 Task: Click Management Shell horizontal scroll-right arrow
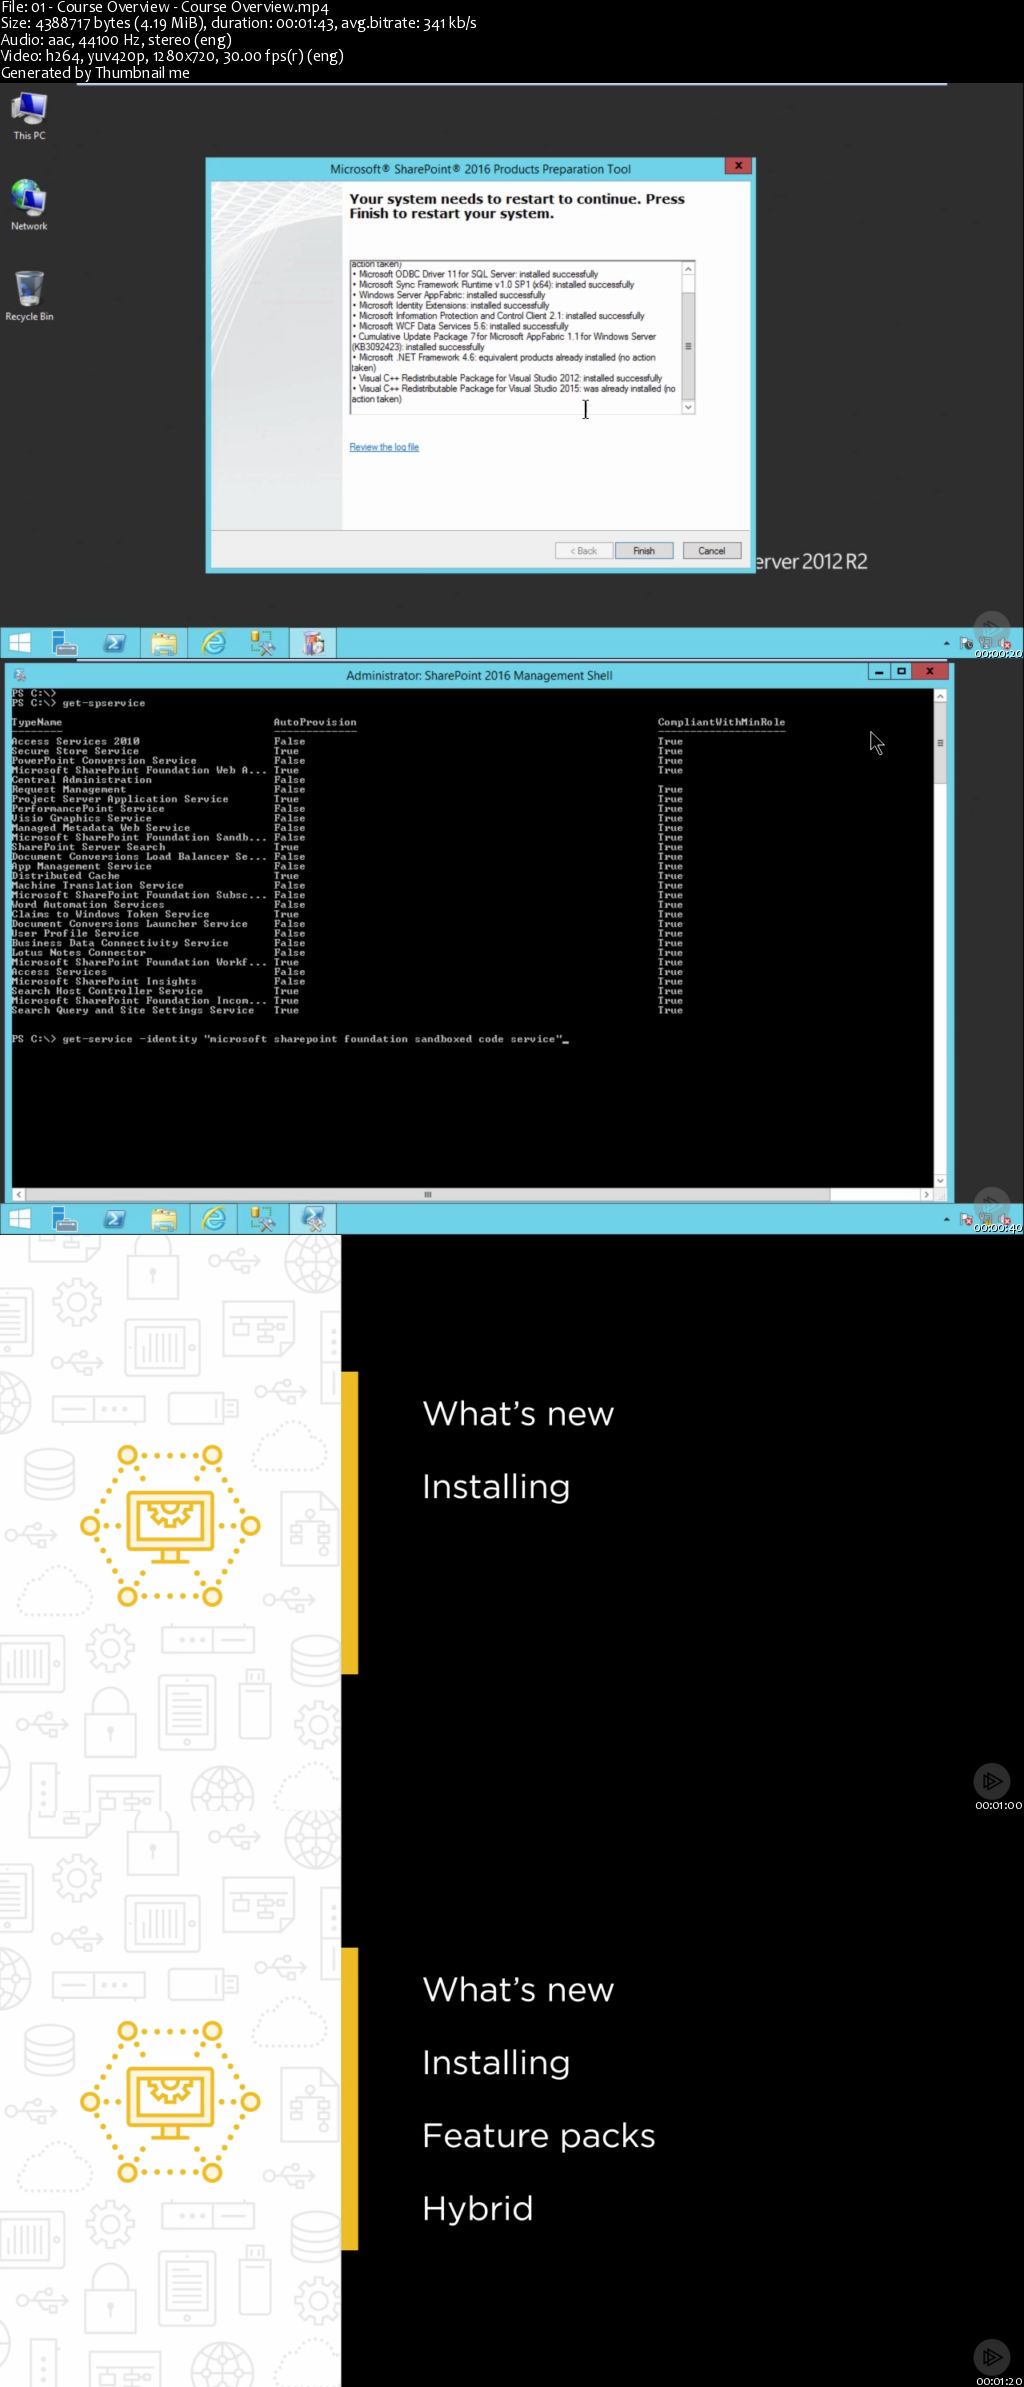tap(927, 1194)
